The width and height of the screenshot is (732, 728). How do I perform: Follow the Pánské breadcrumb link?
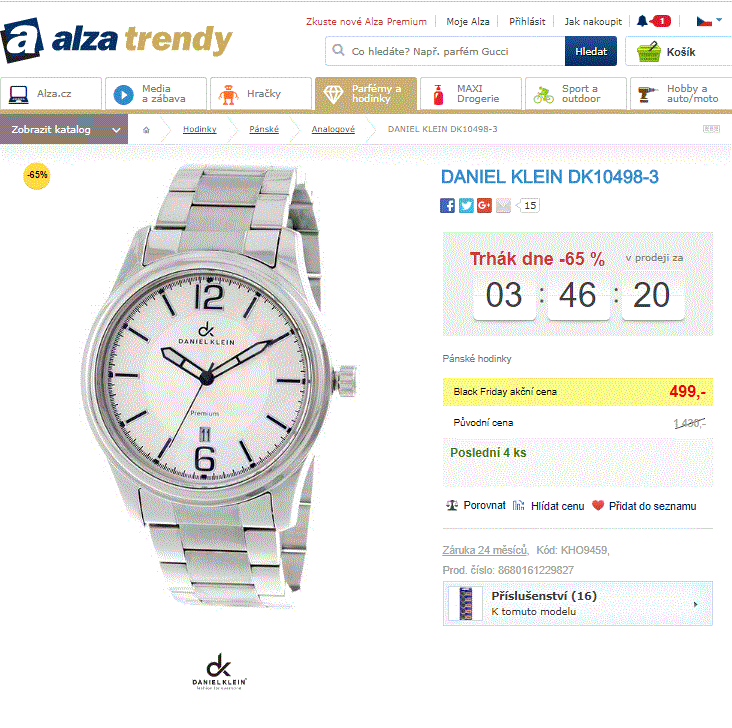coord(264,129)
